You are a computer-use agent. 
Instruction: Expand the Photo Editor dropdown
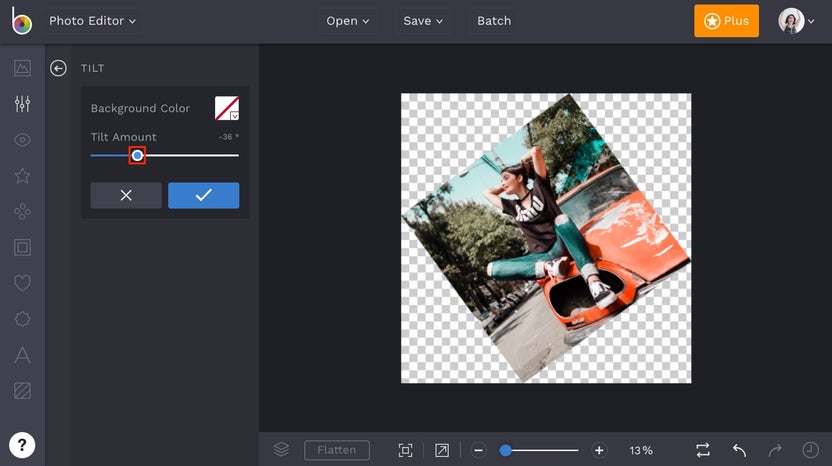point(93,21)
